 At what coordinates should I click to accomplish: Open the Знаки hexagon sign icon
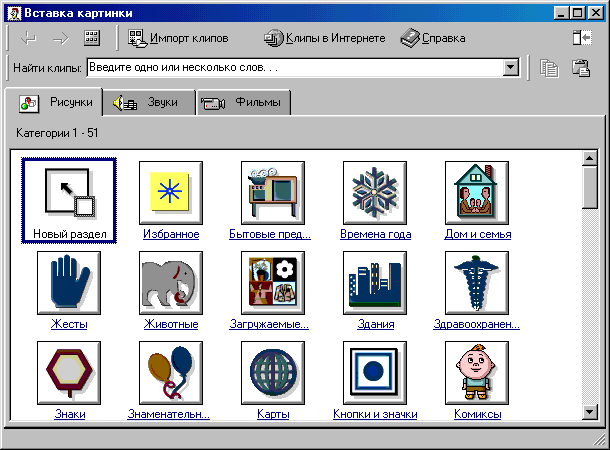[69, 373]
